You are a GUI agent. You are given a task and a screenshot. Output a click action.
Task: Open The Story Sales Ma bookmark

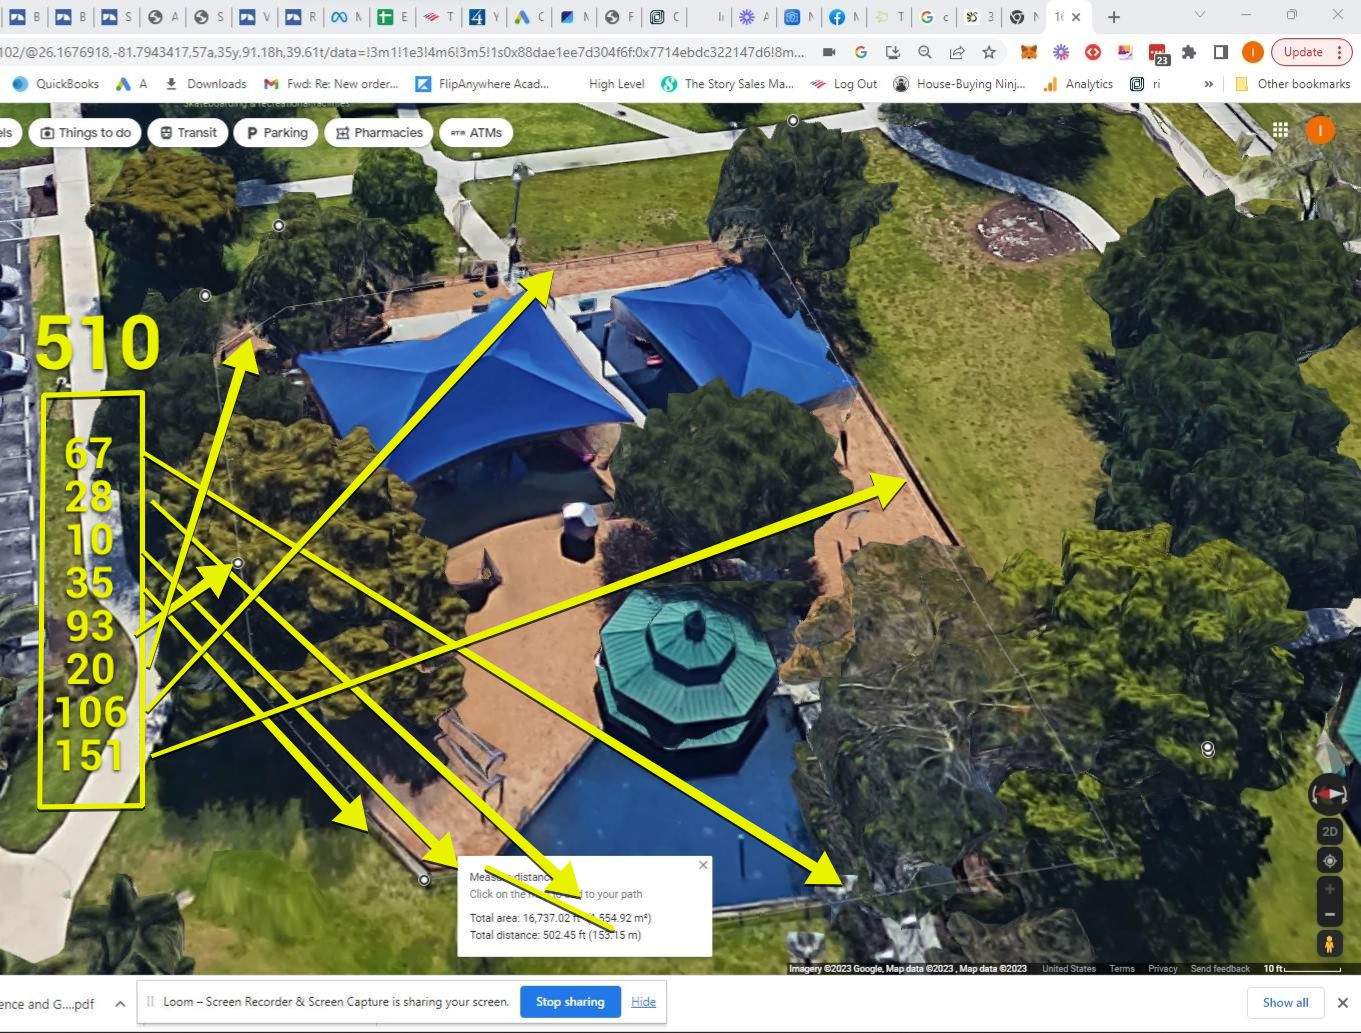pos(727,84)
